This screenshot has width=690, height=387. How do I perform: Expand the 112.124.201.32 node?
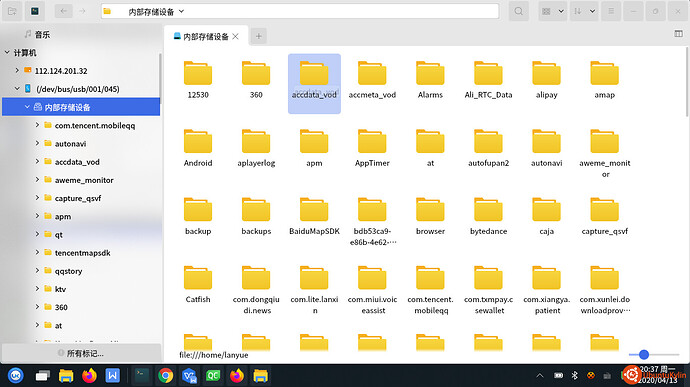pyautogui.click(x=17, y=70)
